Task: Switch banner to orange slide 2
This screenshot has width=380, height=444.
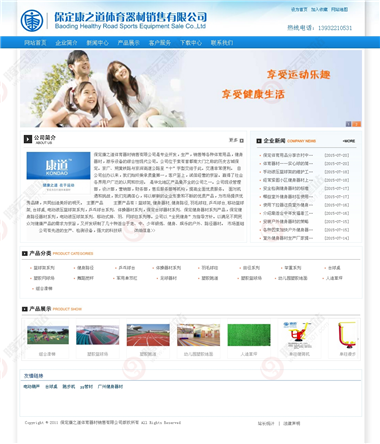Action: (357, 124)
